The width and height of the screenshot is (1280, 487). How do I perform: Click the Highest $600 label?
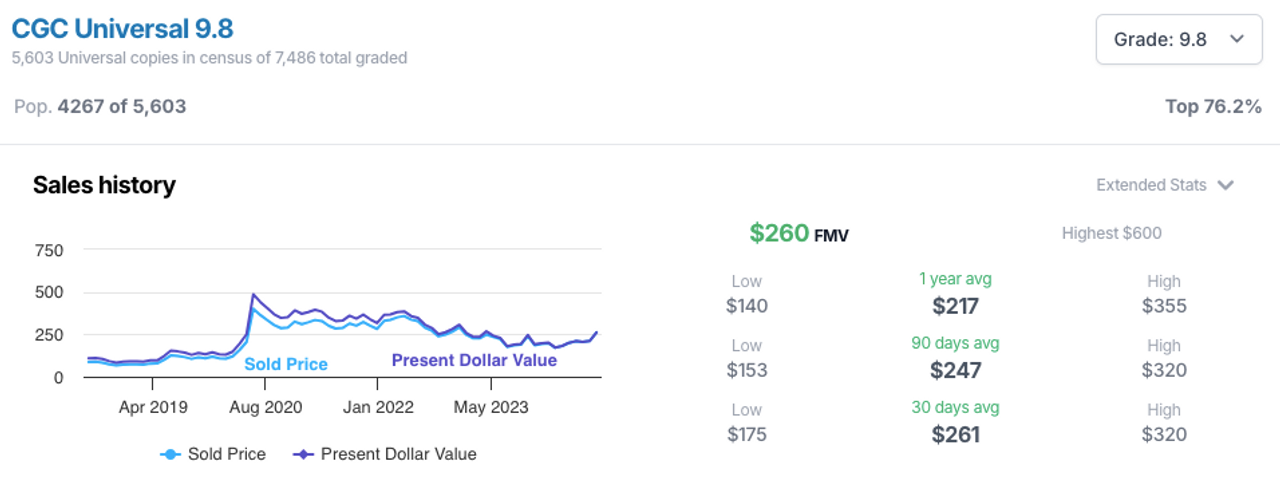point(1111,234)
